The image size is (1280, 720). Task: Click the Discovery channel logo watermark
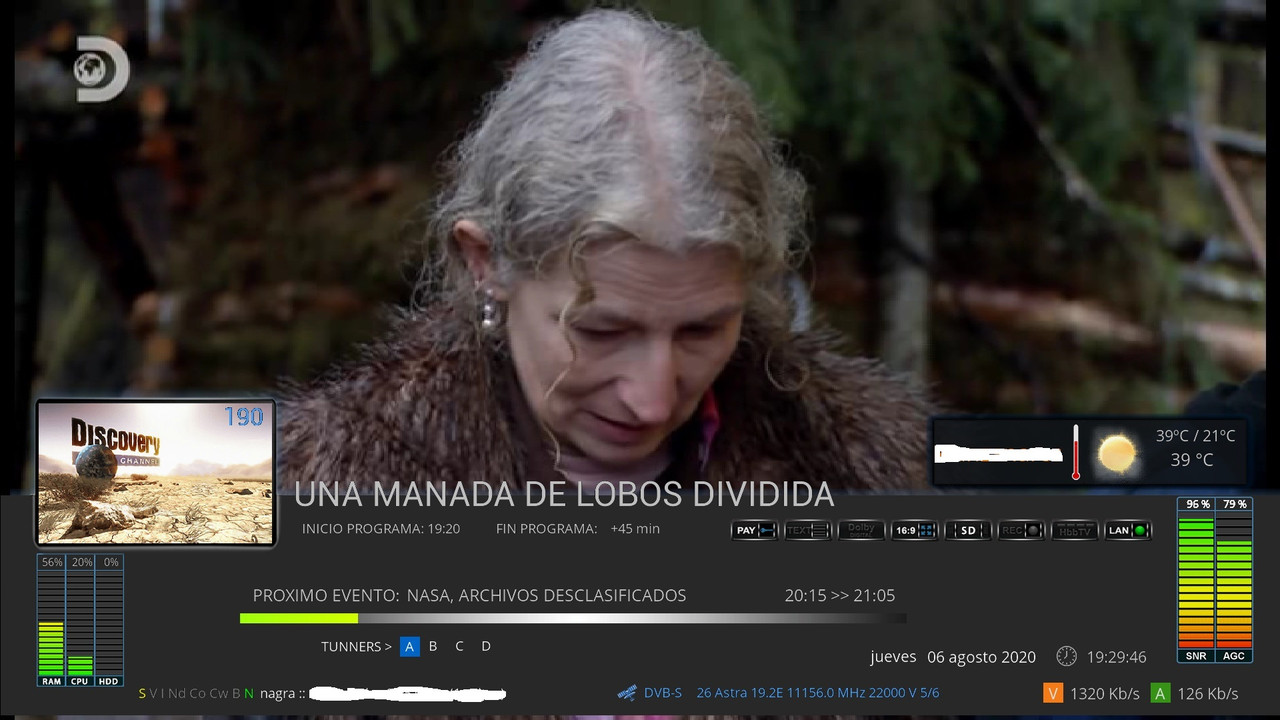pyautogui.click(x=103, y=69)
